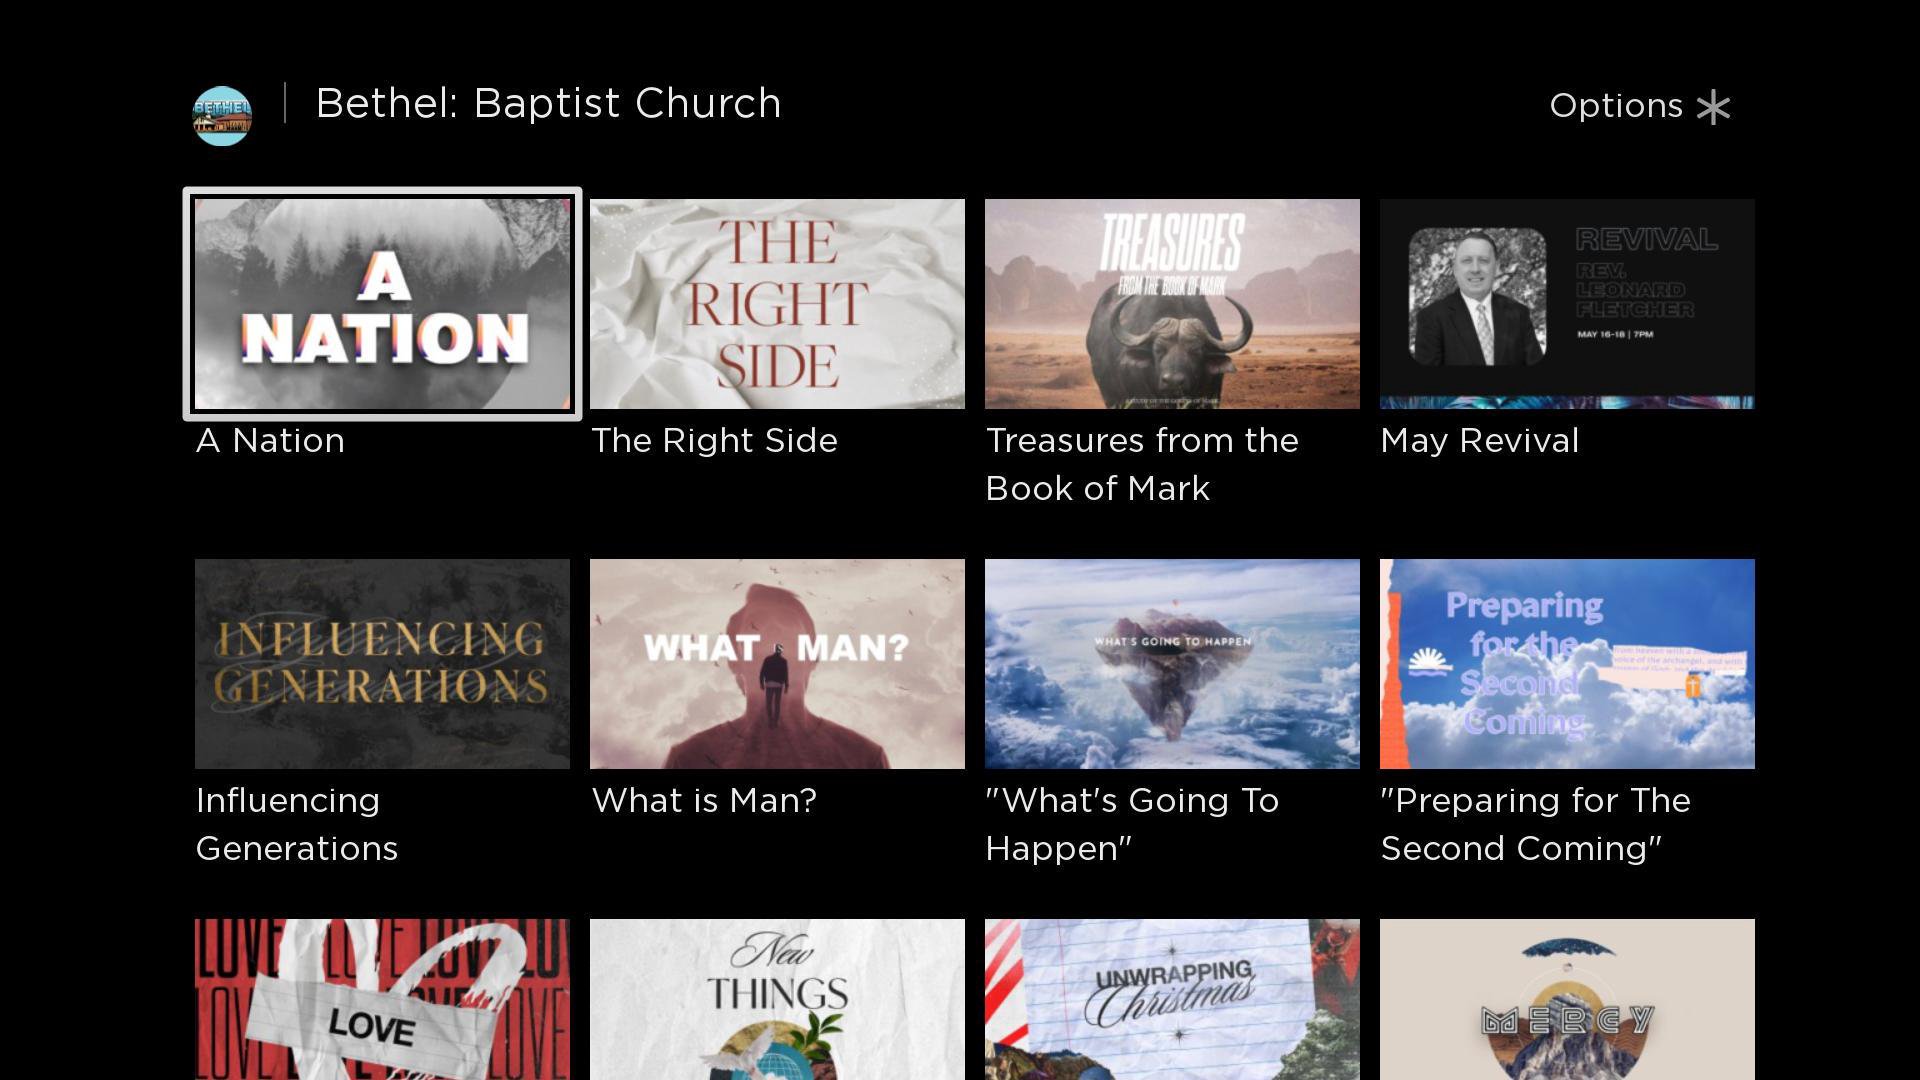The height and width of the screenshot is (1080, 1920).
Task: Select the May Revival thumbnail
Action: pos(1567,304)
